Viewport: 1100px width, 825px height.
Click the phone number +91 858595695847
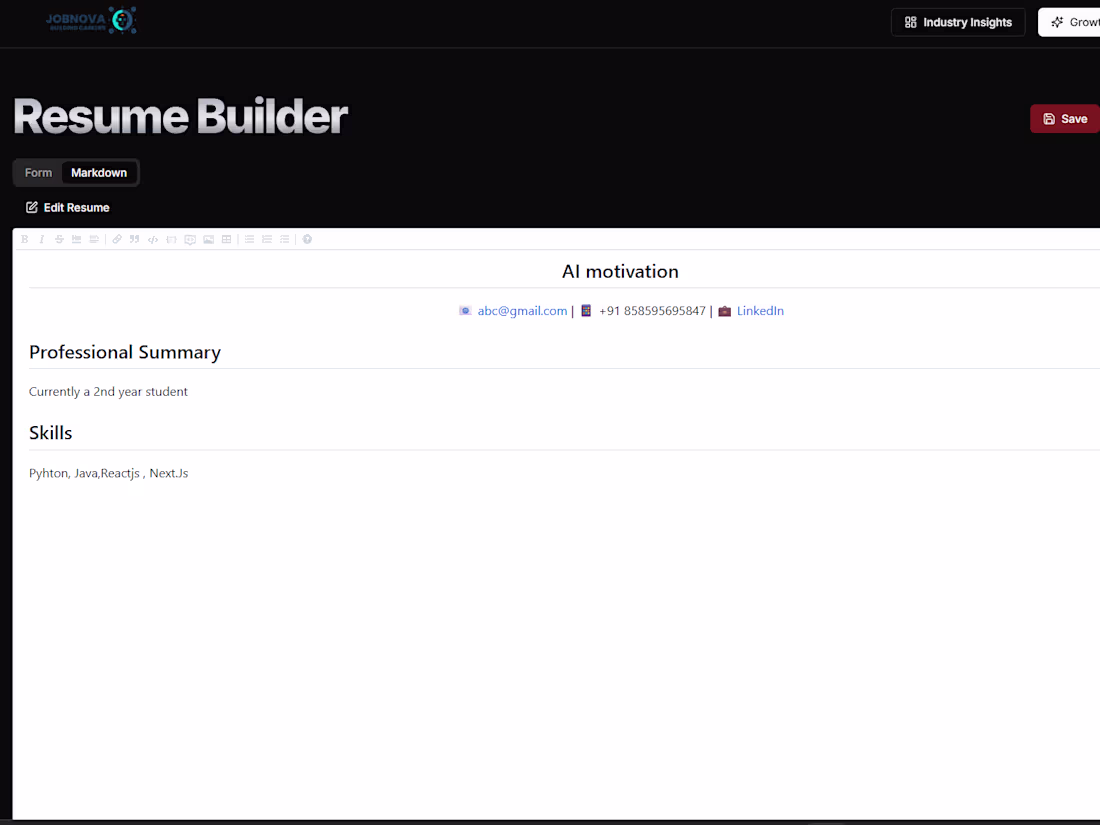652,311
